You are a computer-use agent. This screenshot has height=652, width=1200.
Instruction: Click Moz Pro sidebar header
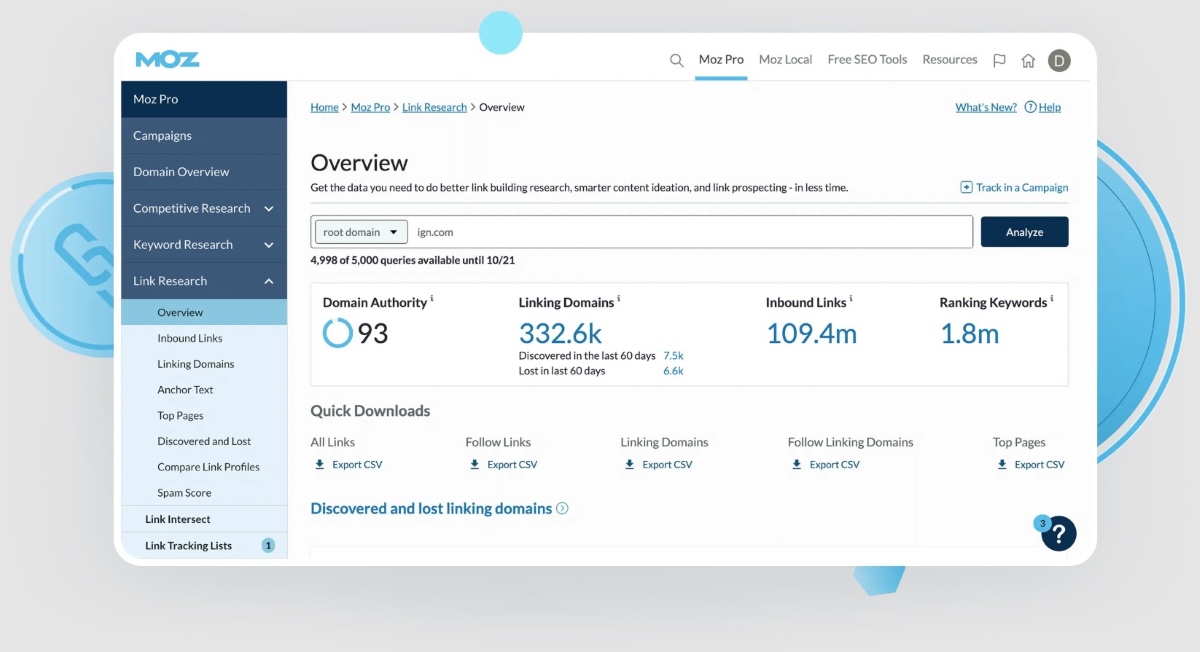click(204, 99)
